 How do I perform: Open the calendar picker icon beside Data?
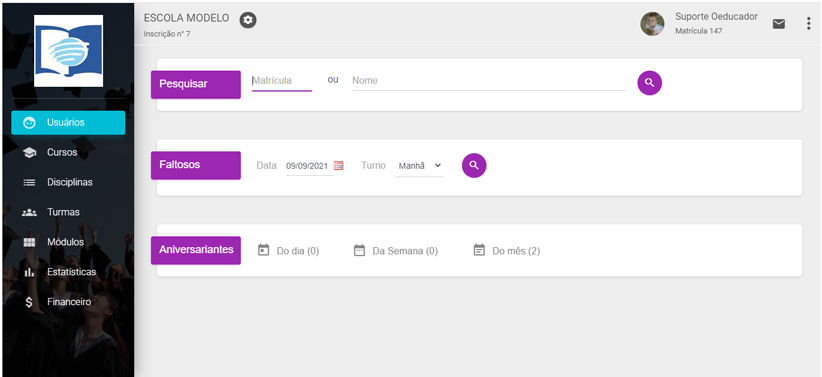click(x=339, y=166)
